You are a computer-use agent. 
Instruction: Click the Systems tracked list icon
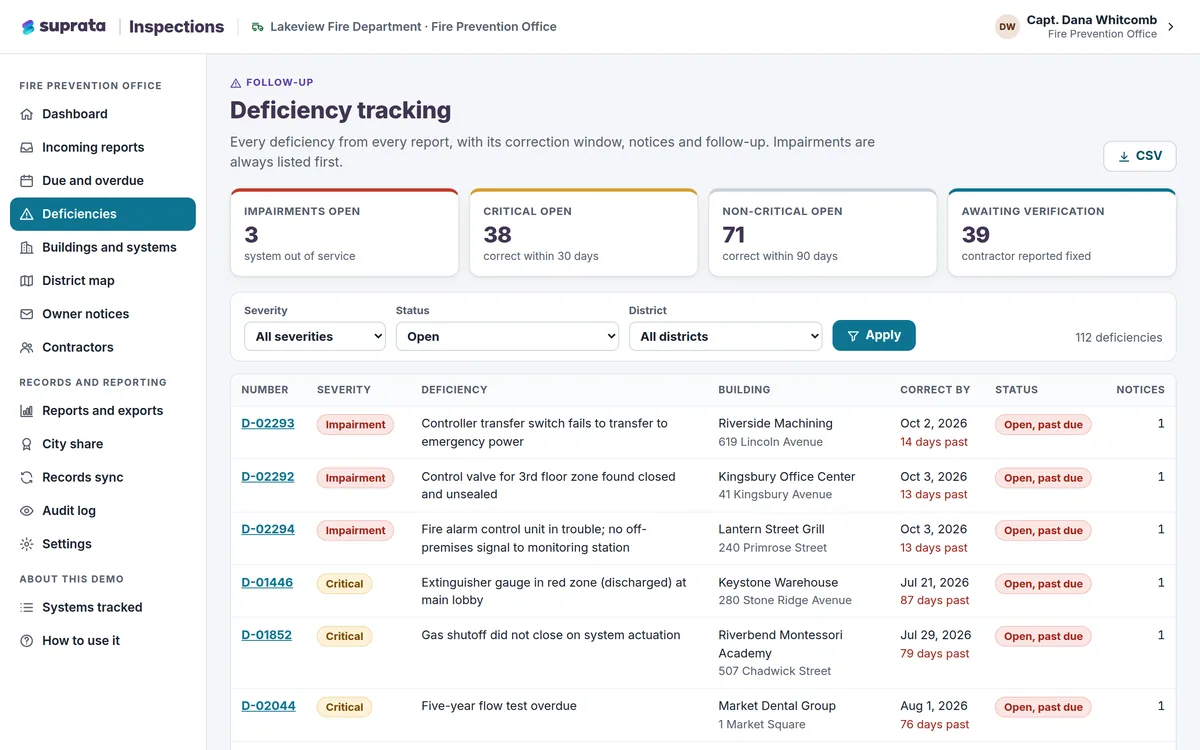point(27,608)
